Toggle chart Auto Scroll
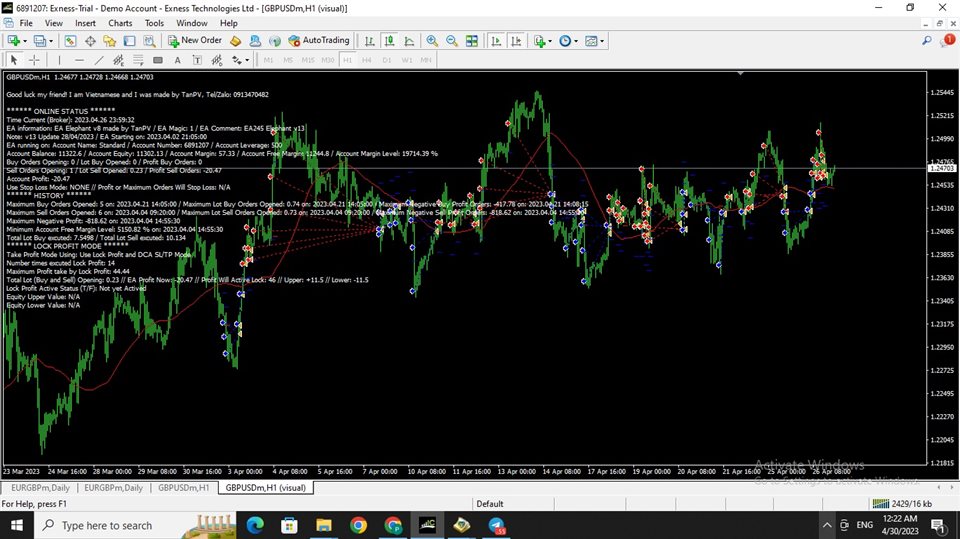 pos(496,41)
